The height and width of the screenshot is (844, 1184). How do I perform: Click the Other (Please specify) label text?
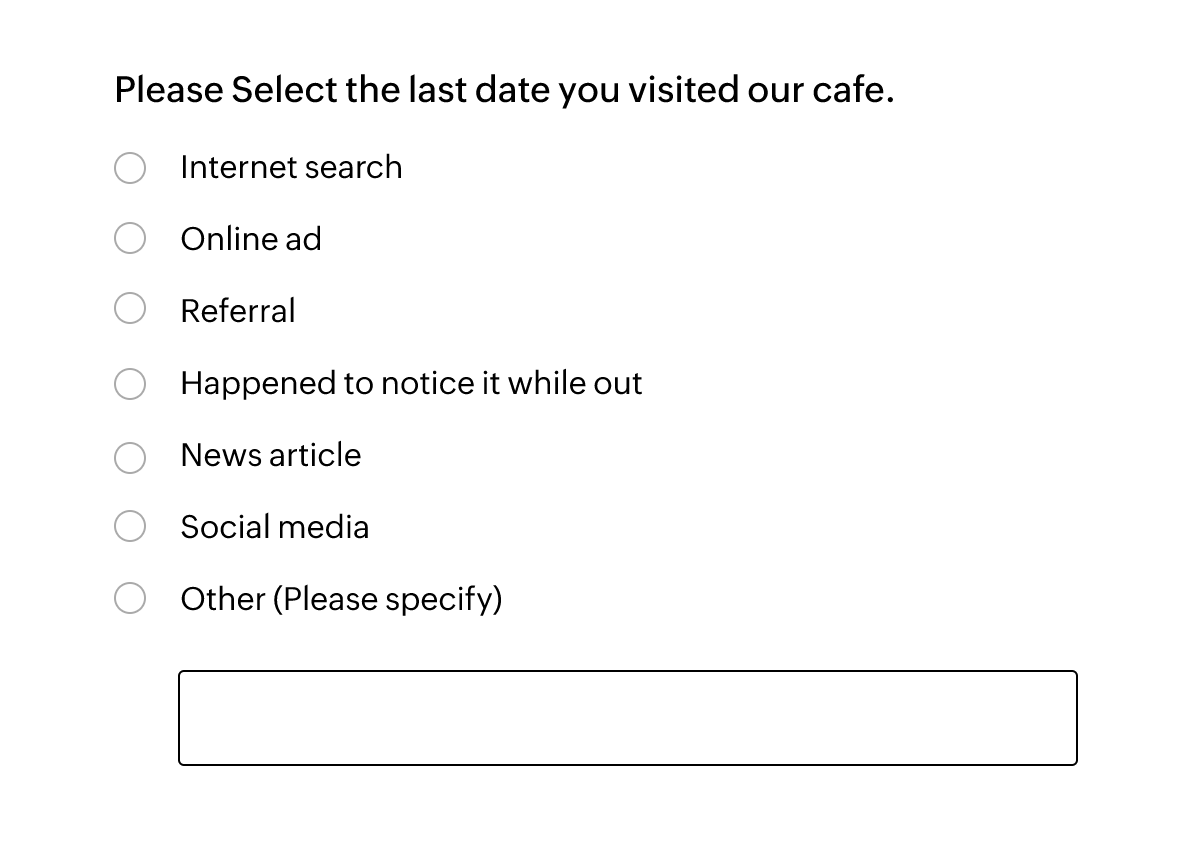coord(341,599)
